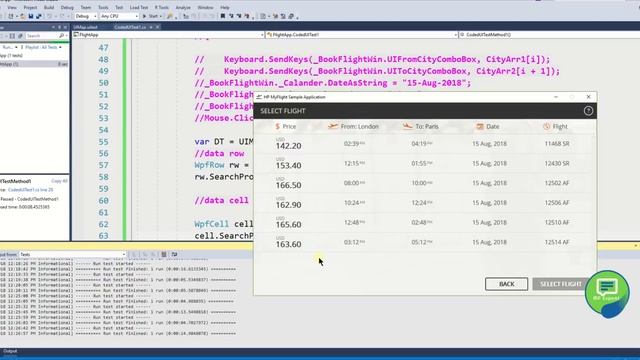Select the flight row priced 166.50
640x360 pixels.
point(424,183)
